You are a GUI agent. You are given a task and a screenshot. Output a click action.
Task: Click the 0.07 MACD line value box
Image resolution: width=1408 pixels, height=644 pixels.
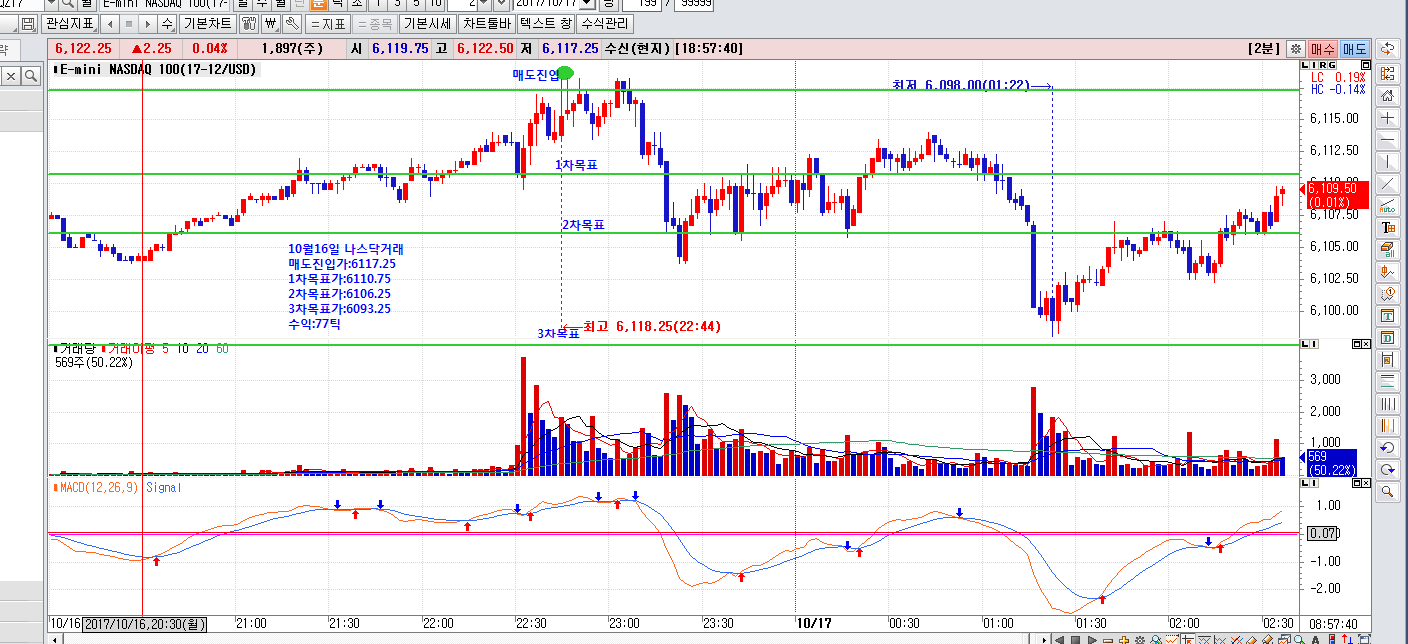click(x=1321, y=533)
